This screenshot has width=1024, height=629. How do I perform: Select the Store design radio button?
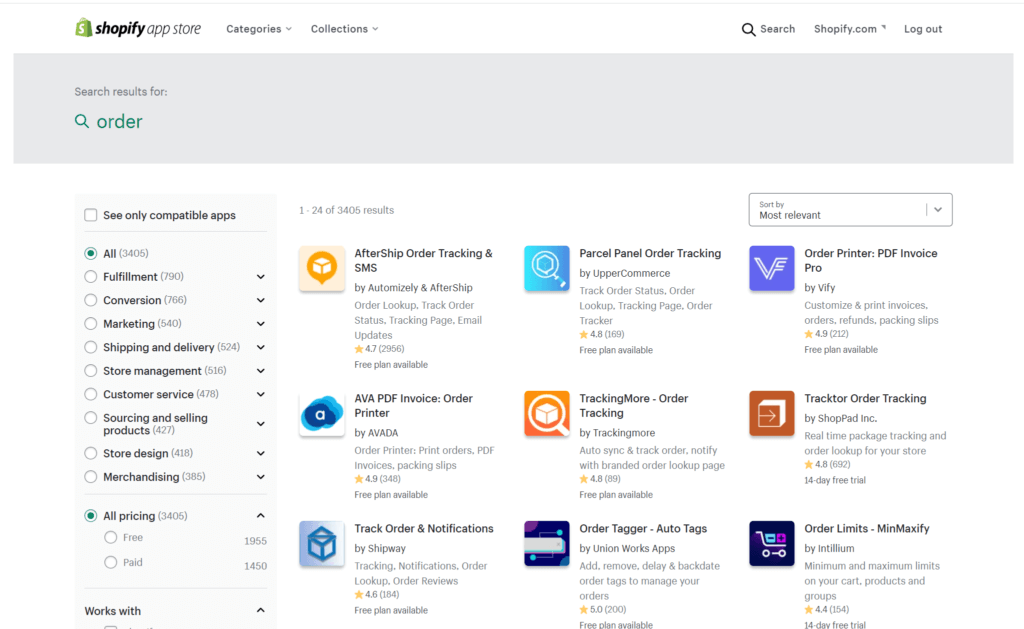(91, 453)
